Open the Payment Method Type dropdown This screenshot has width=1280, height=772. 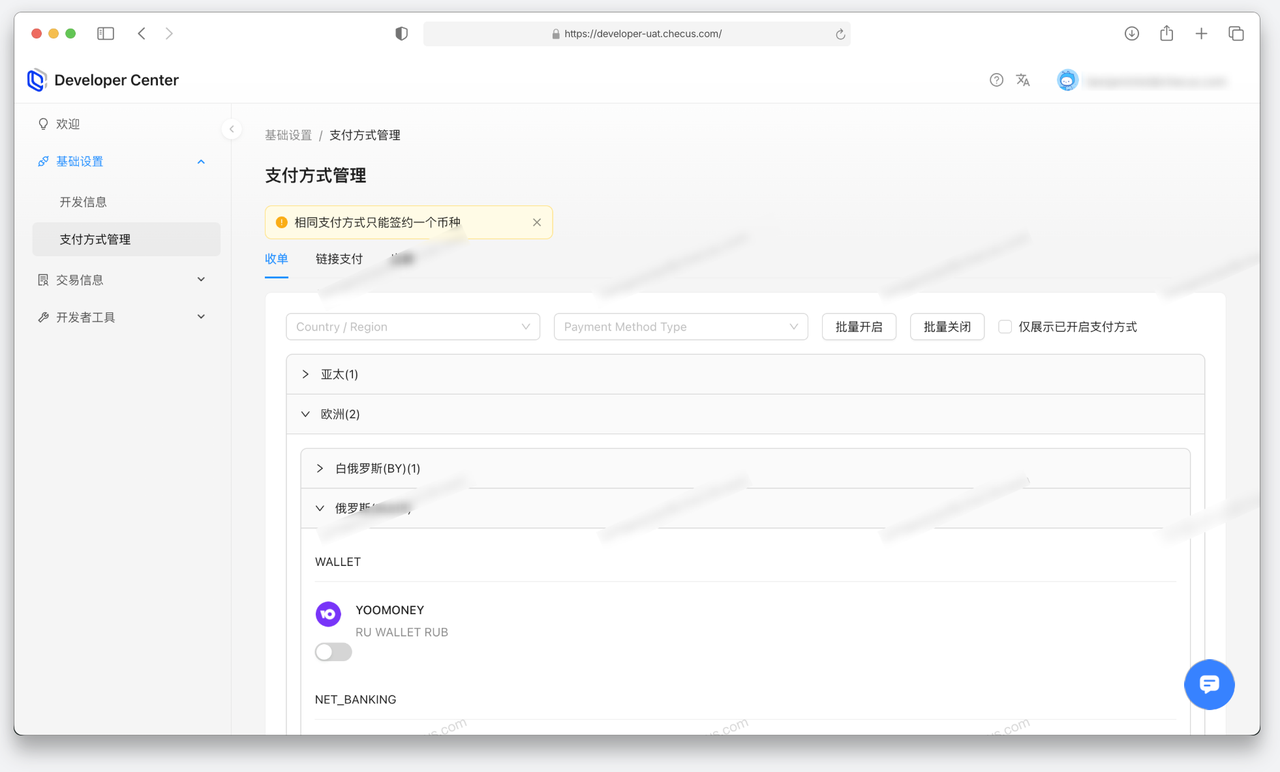click(x=680, y=327)
